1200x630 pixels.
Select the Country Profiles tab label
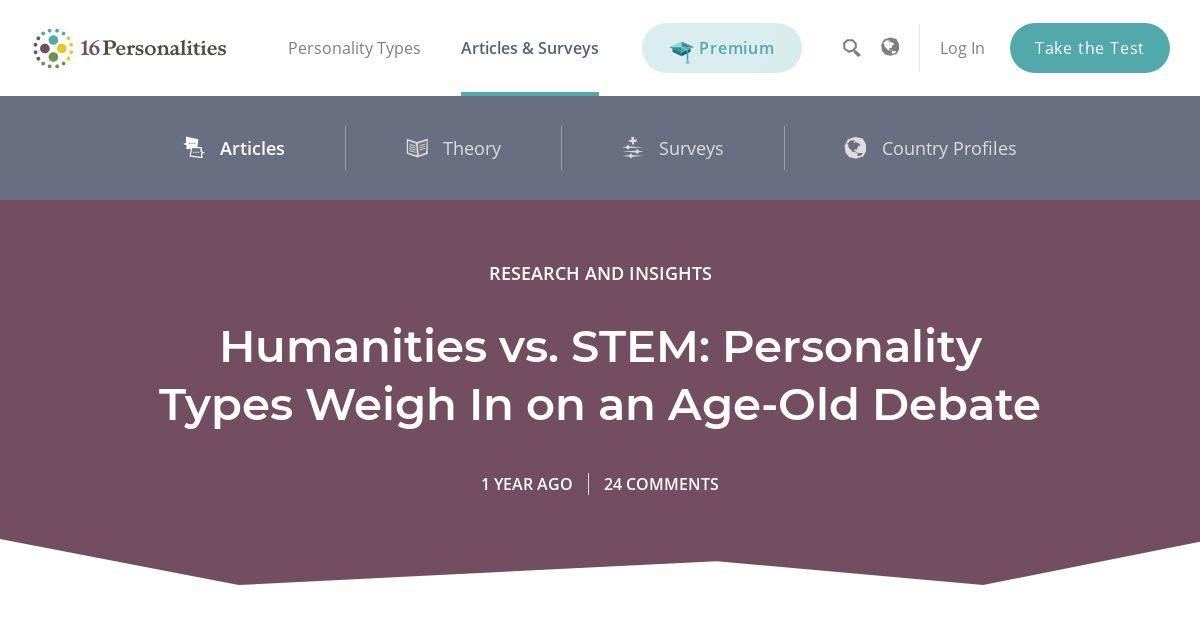coord(949,148)
